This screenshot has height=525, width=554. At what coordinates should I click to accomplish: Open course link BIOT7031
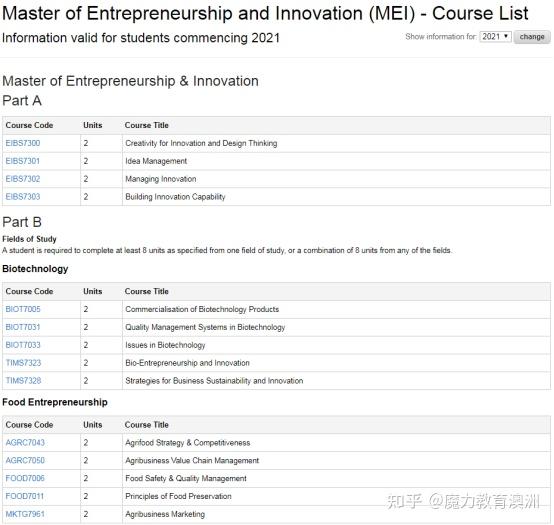click(23, 327)
